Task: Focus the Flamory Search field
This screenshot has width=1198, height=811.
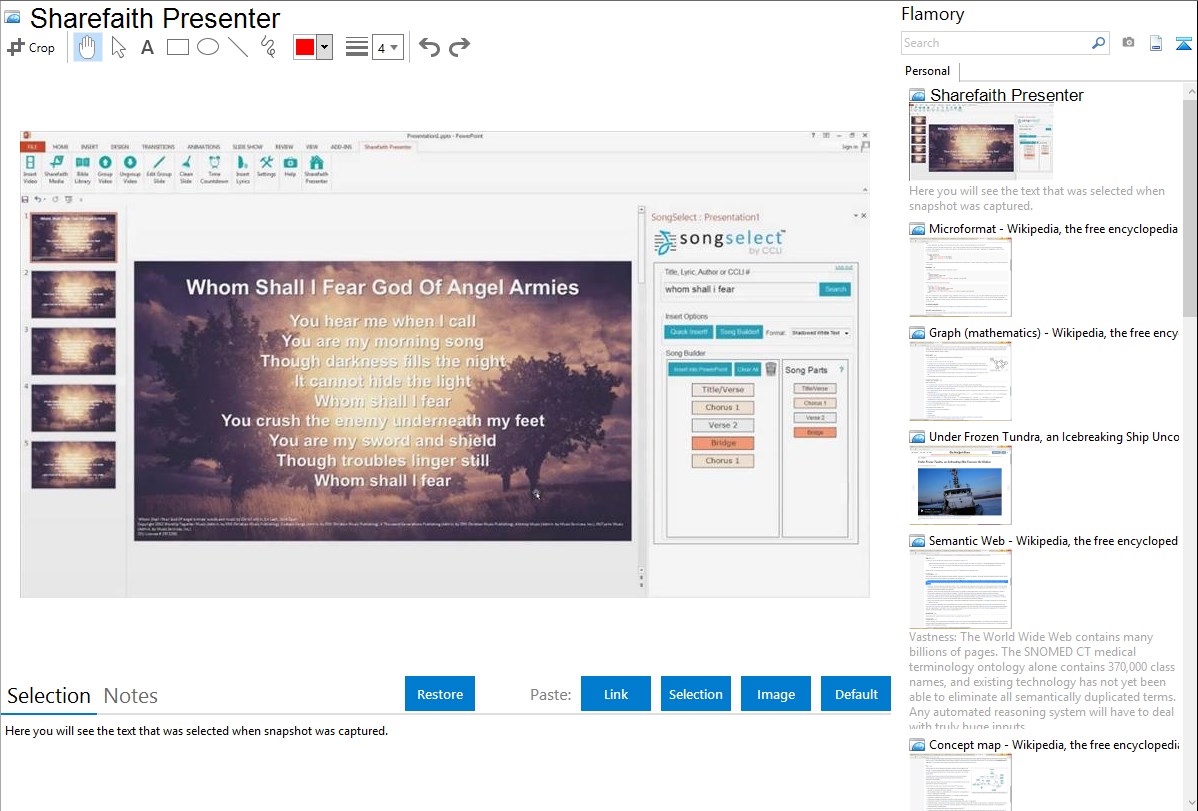Action: pyautogui.click(x=995, y=43)
